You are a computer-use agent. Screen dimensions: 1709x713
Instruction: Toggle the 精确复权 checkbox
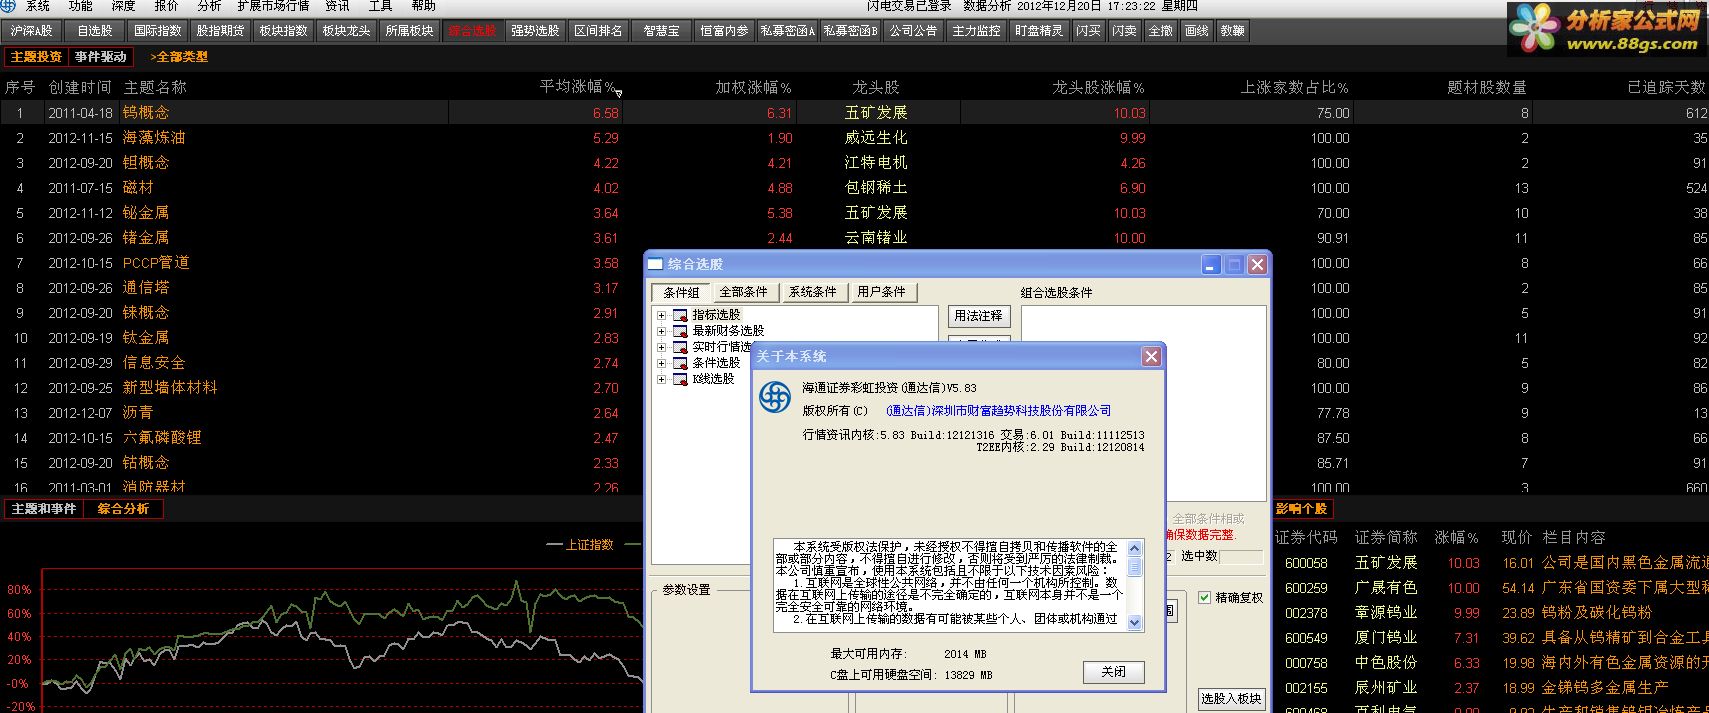point(1204,597)
